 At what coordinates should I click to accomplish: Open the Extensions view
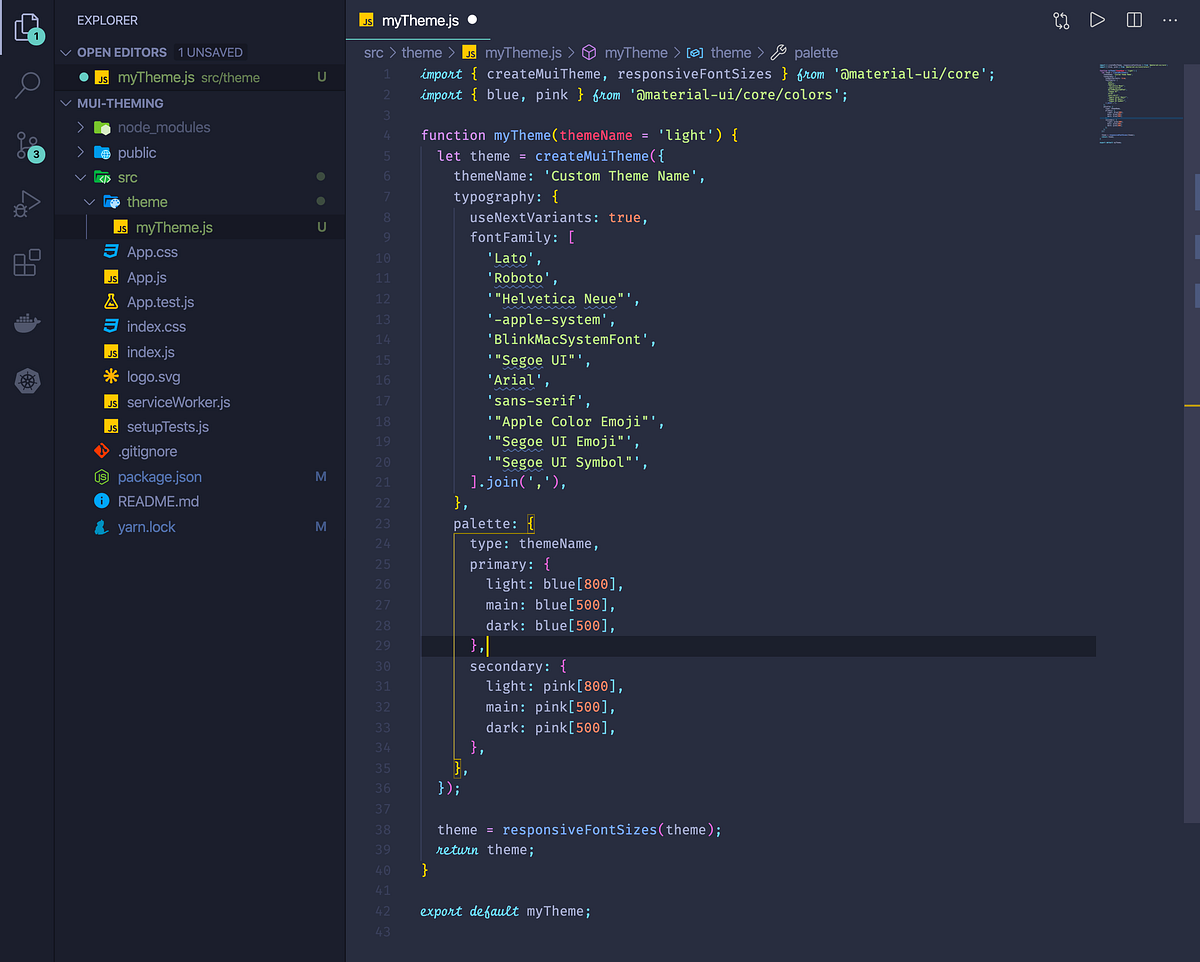tap(27, 264)
